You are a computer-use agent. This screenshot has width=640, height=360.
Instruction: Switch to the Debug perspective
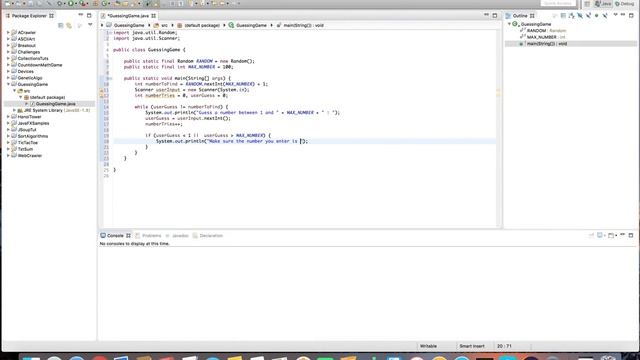point(625,4)
